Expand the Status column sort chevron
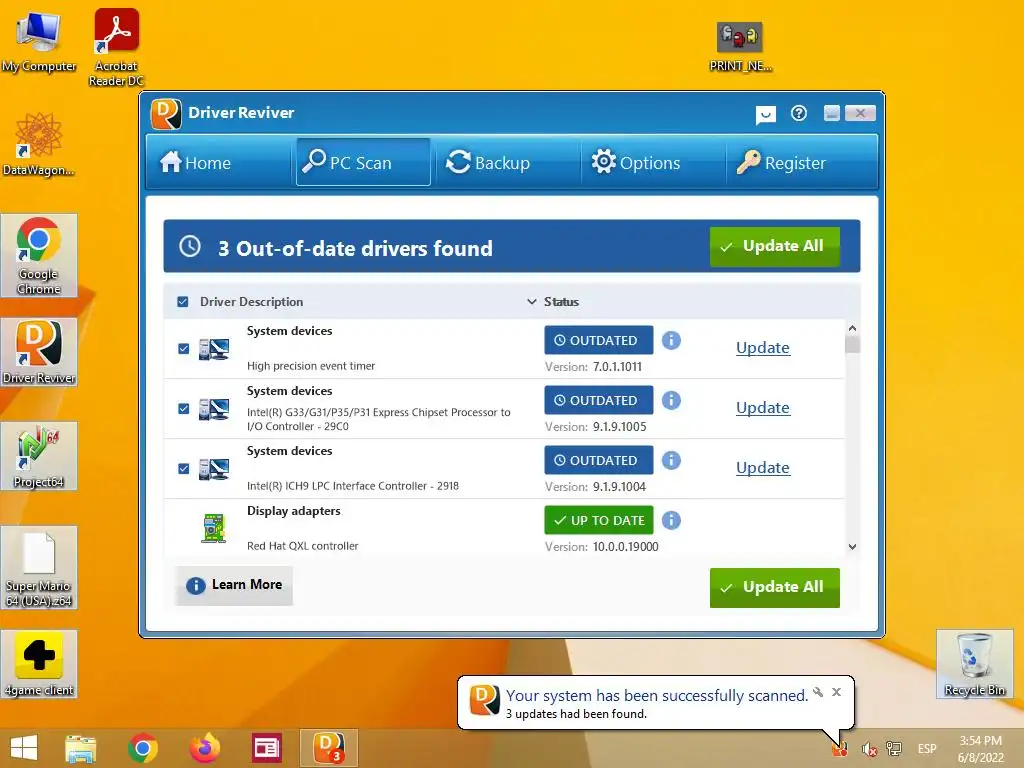 coord(532,302)
